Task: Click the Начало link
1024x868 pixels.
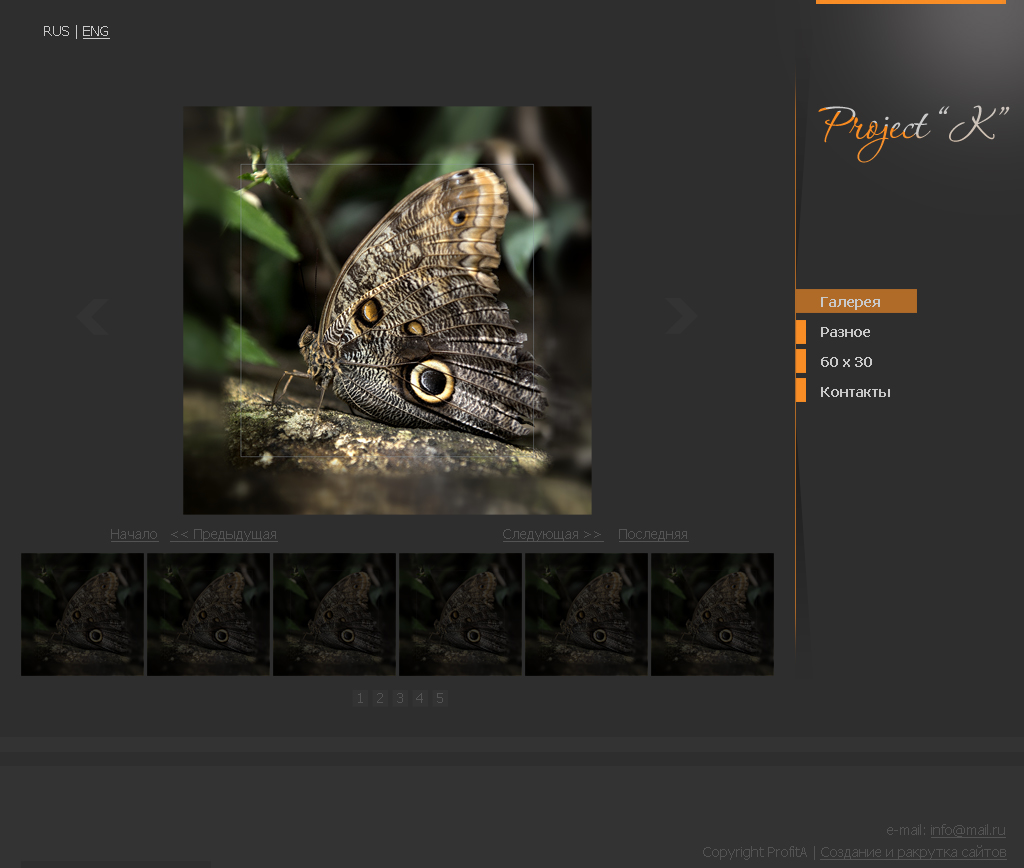Action: click(134, 534)
